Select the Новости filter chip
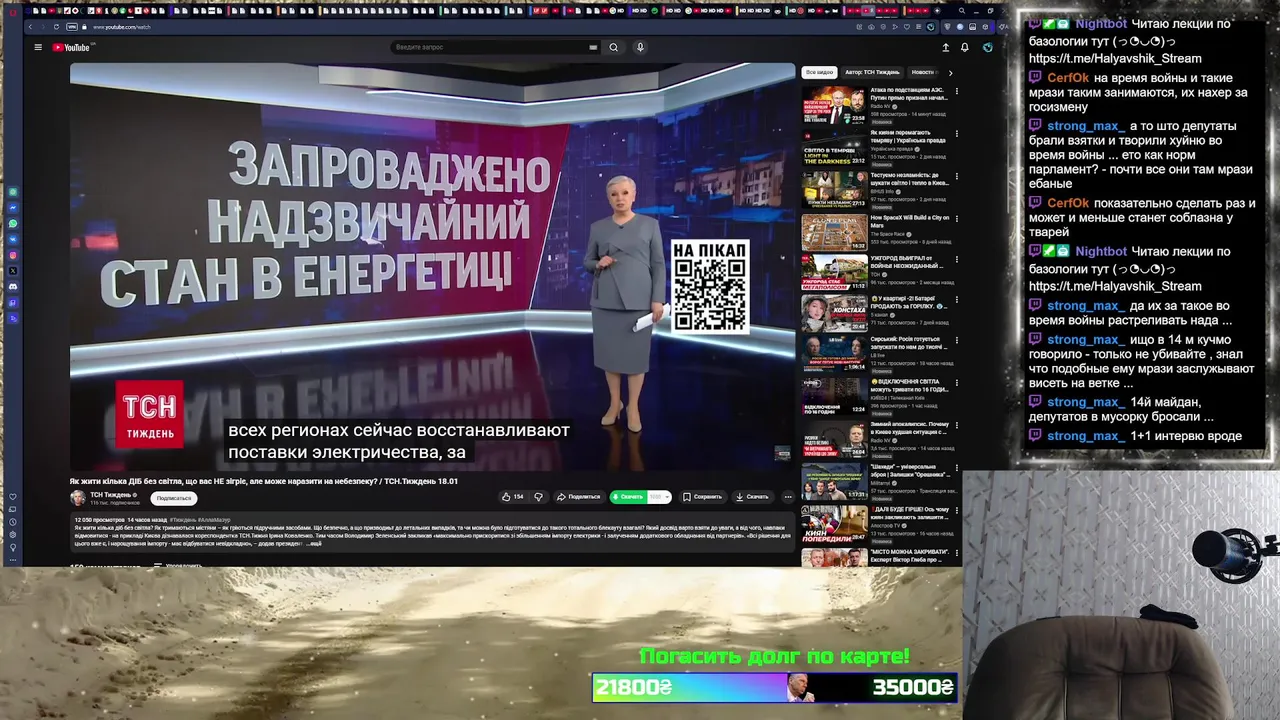This screenshot has width=1280, height=720. tap(922, 72)
